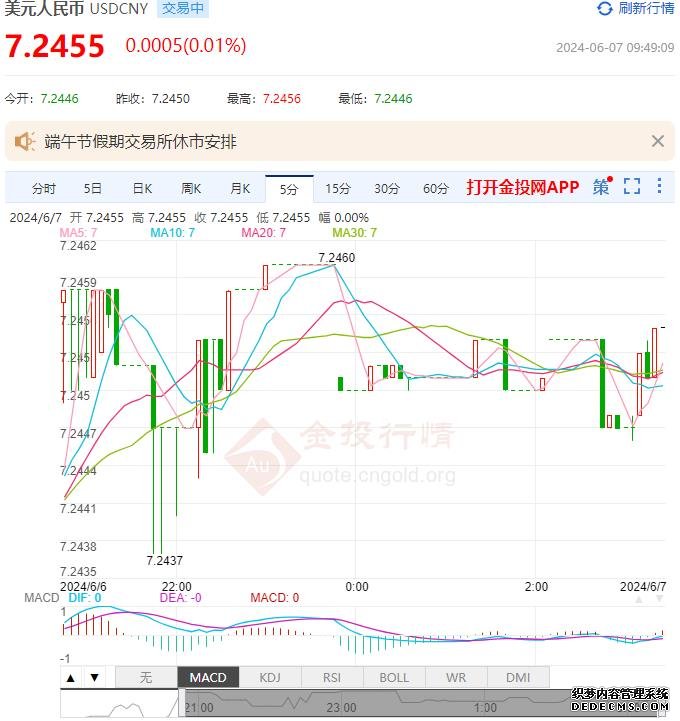Image resolution: width=680 pixels, height=721 pixels.
Task: Select the 周K weekly candlestick tab
Action: coord(191,189)
